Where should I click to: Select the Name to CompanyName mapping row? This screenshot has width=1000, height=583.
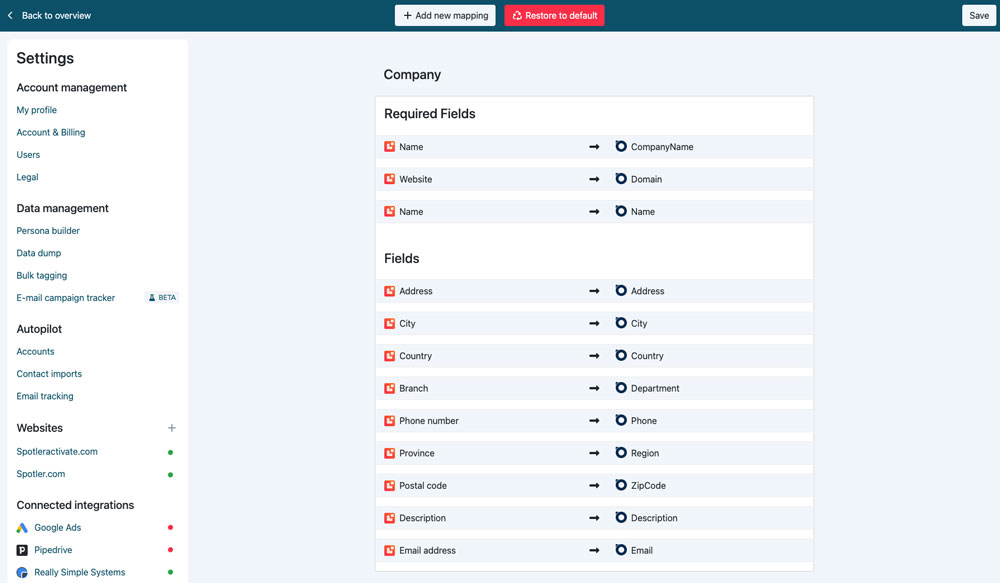[594, 147]
